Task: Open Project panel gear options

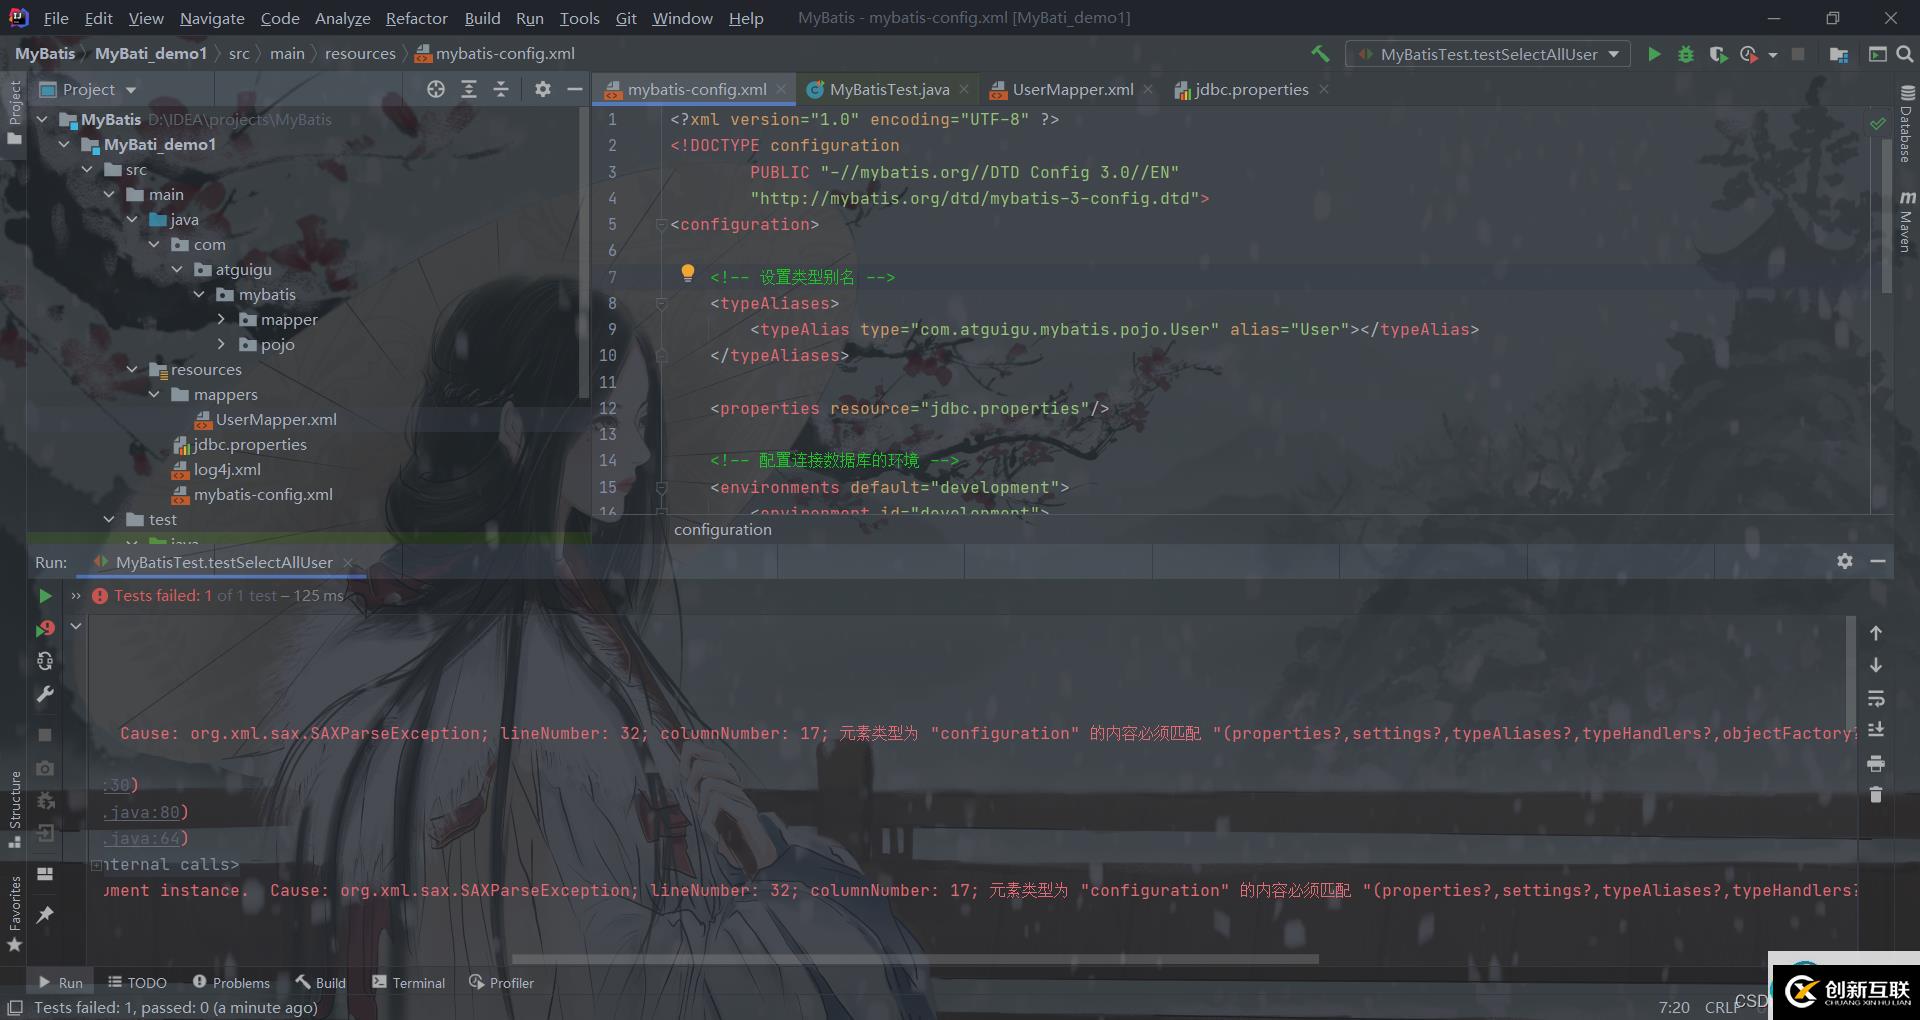Action: (x=542, y=89)
